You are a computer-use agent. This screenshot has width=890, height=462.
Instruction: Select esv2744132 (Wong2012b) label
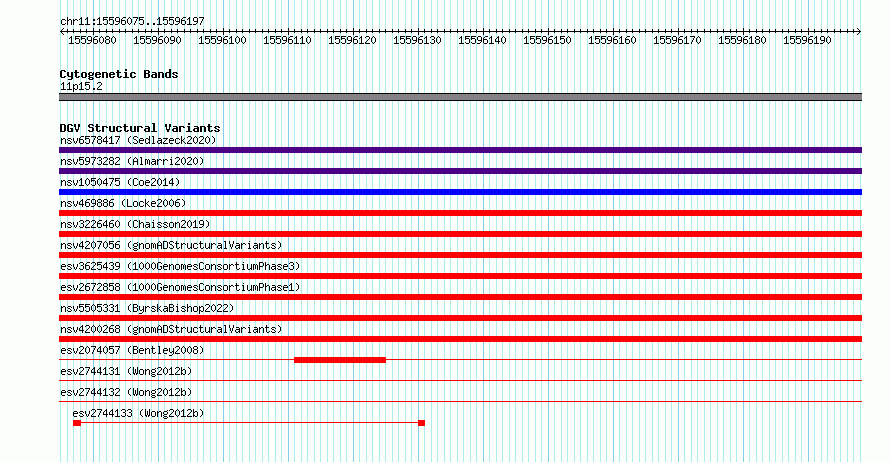(126, 392)
